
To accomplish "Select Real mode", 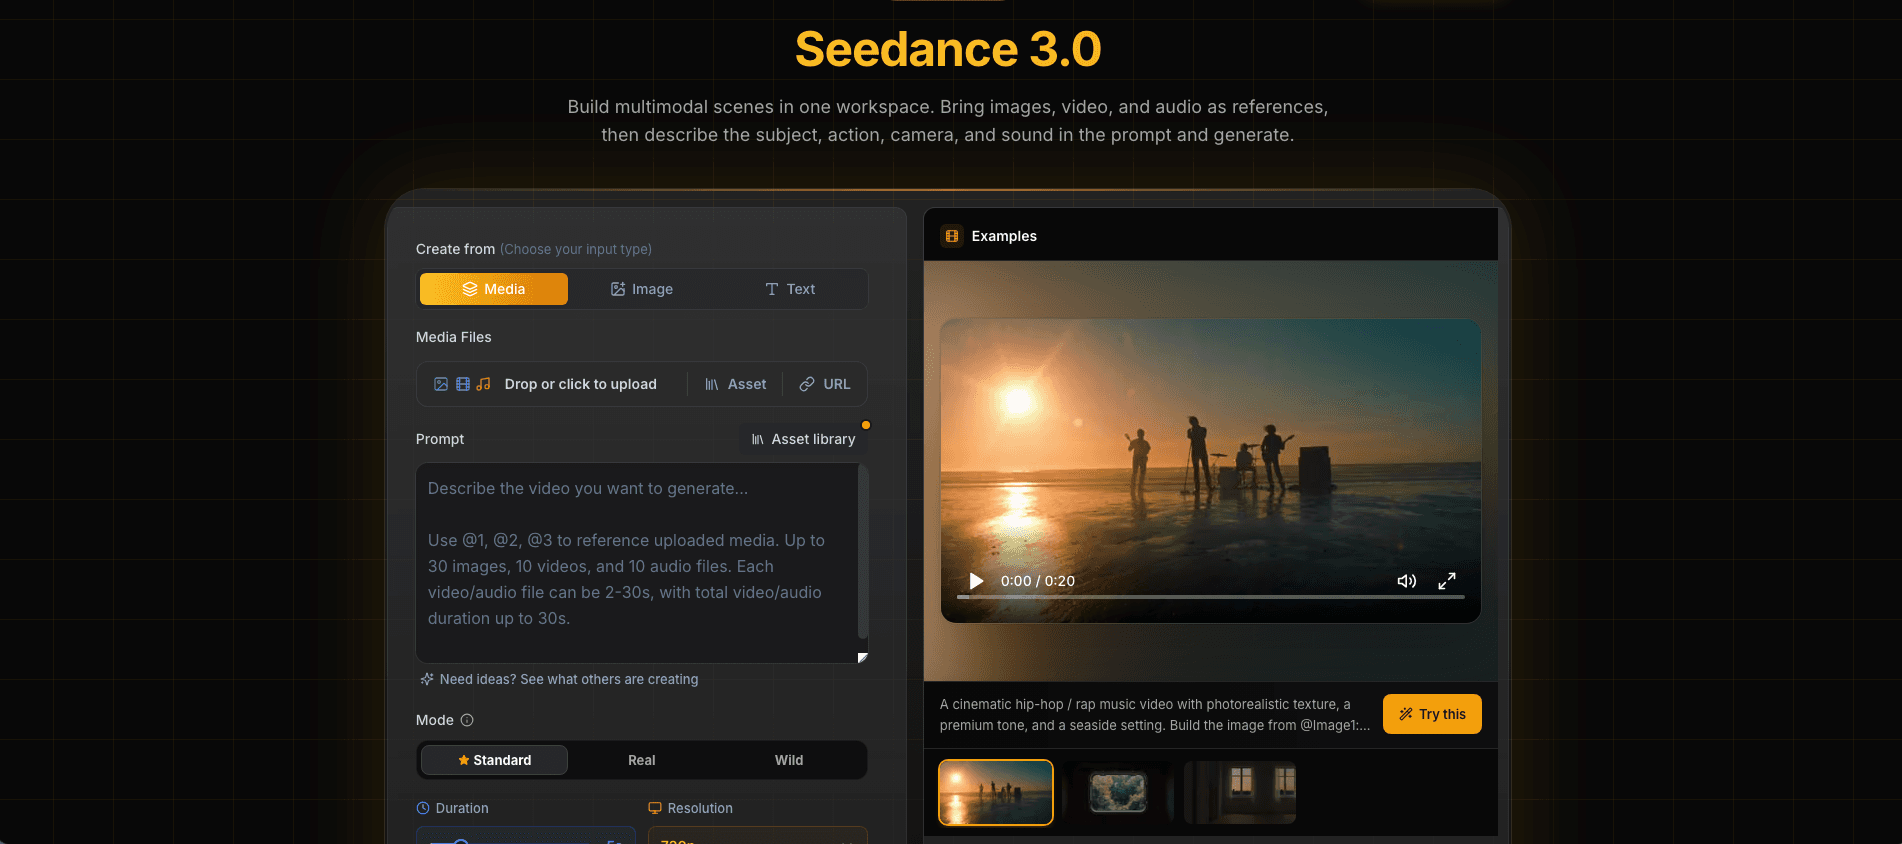I will [x=642, y=760].
